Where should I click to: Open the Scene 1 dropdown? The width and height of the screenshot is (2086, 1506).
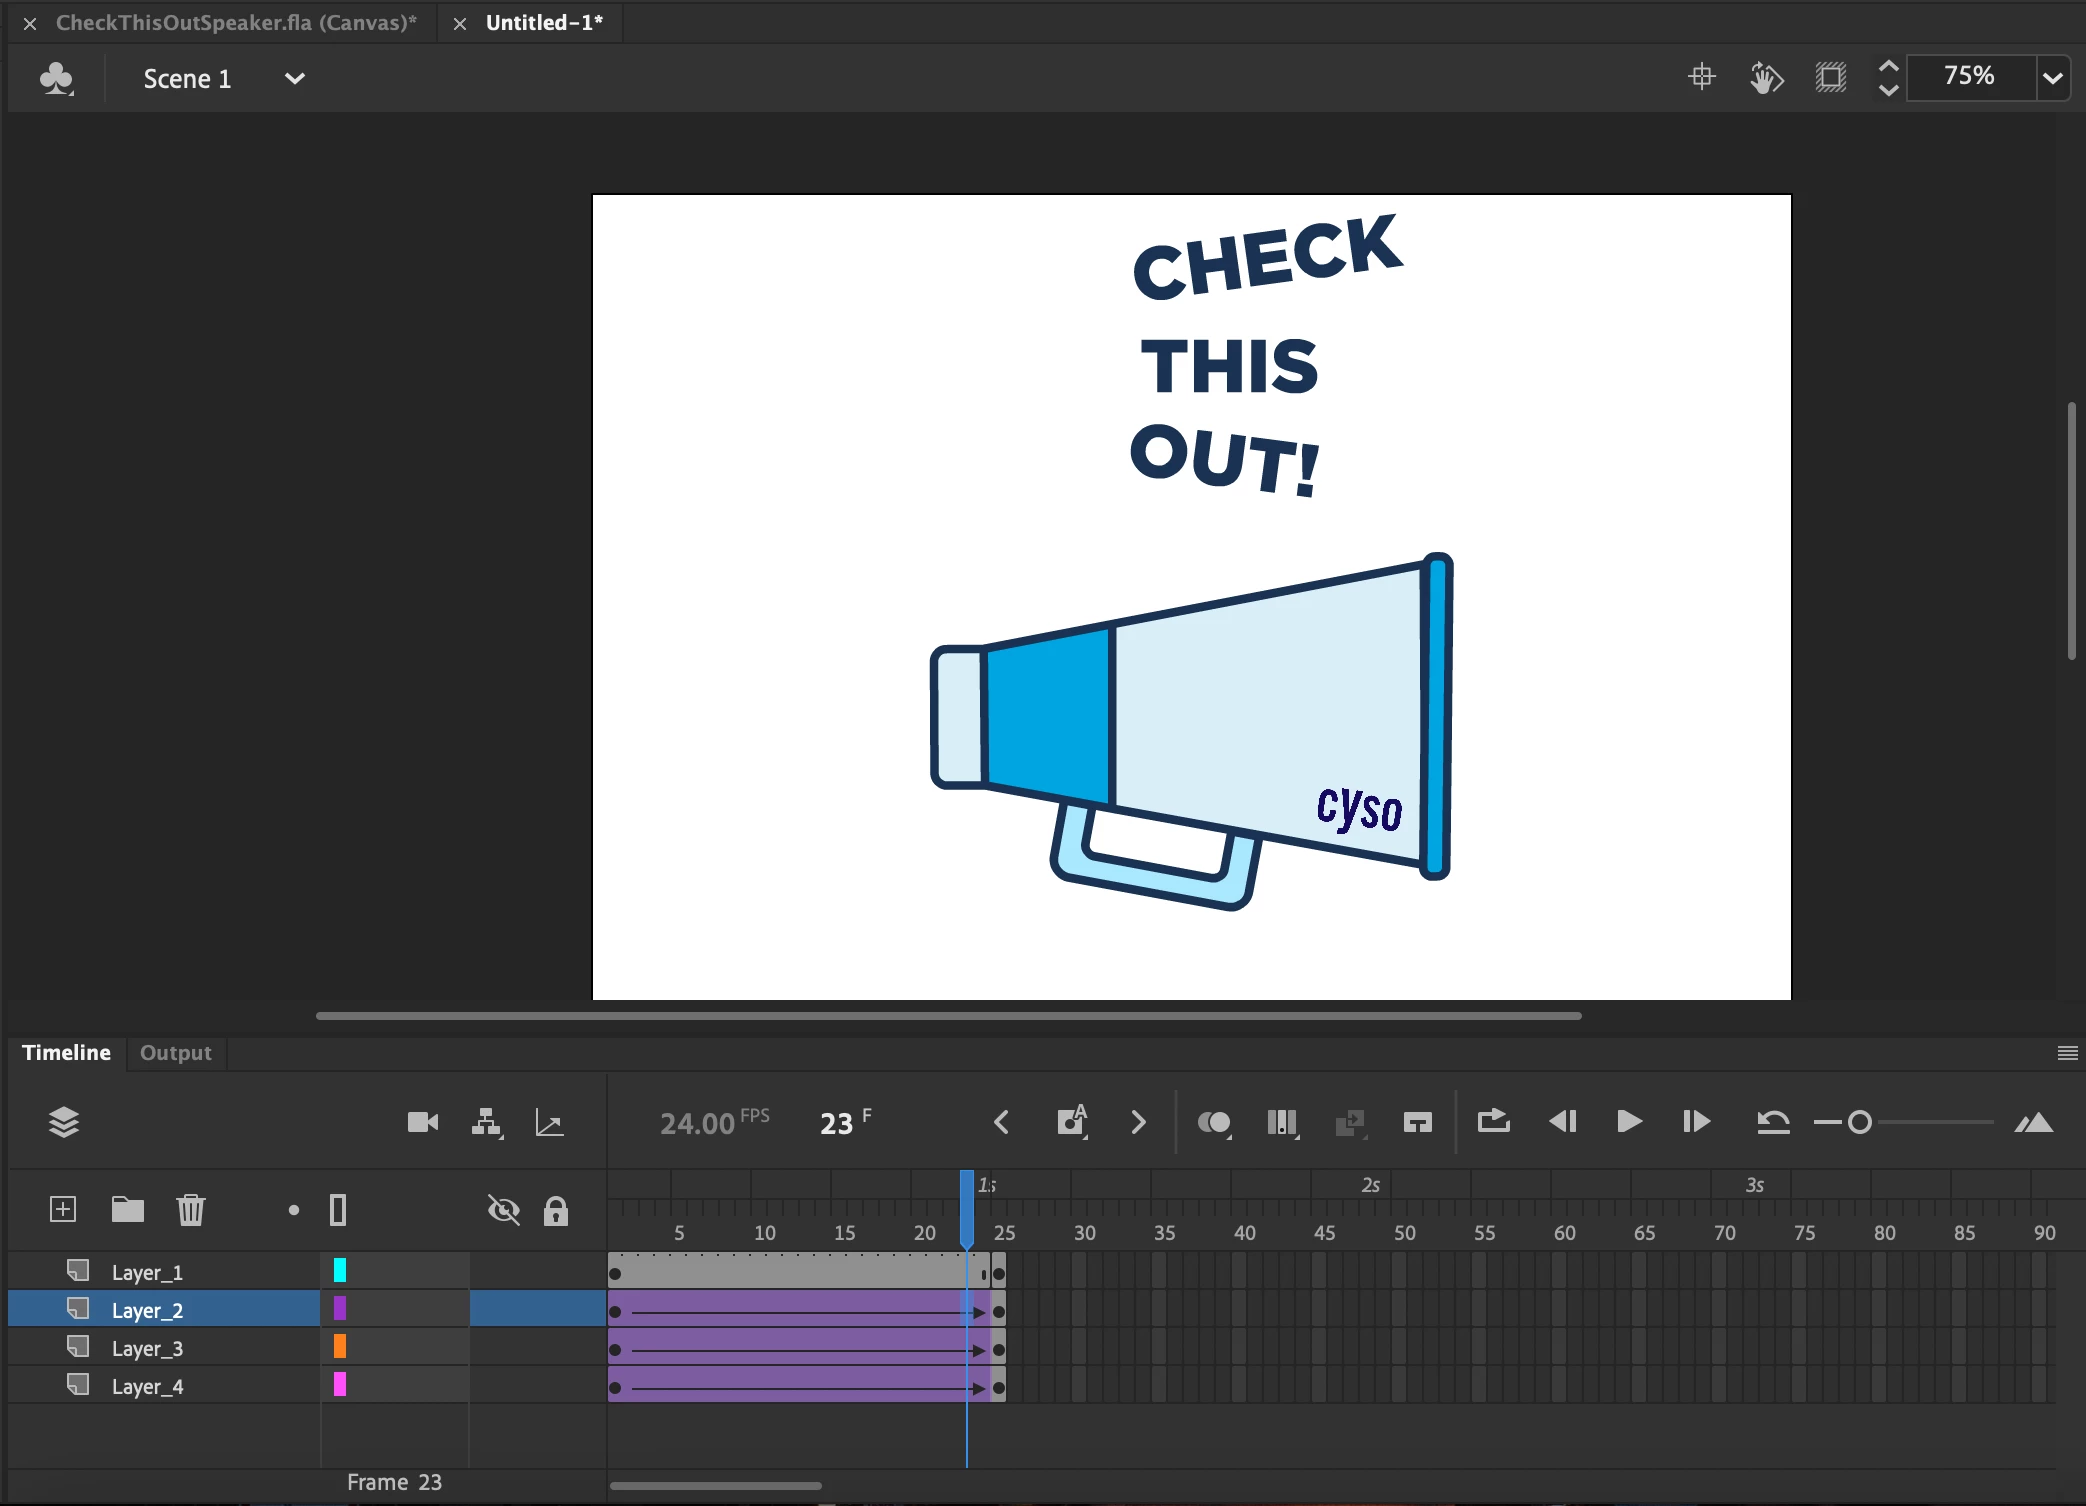tap(294, 78)
